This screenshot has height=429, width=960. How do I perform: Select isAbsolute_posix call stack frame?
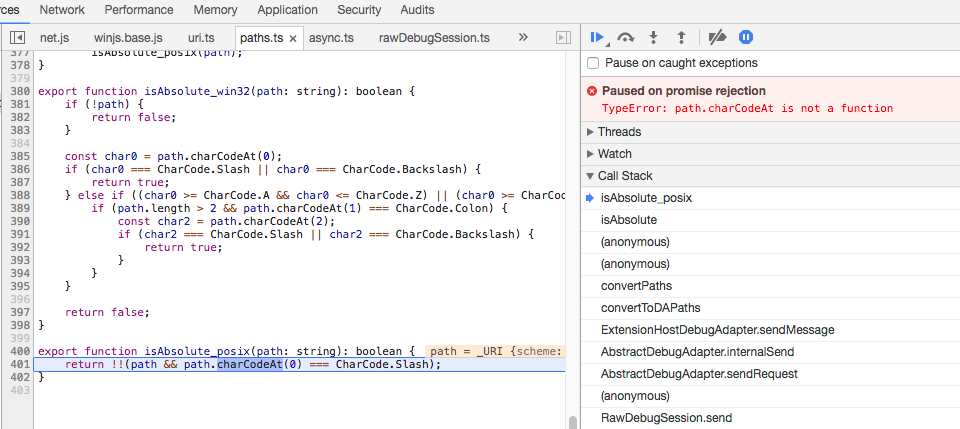770,198
